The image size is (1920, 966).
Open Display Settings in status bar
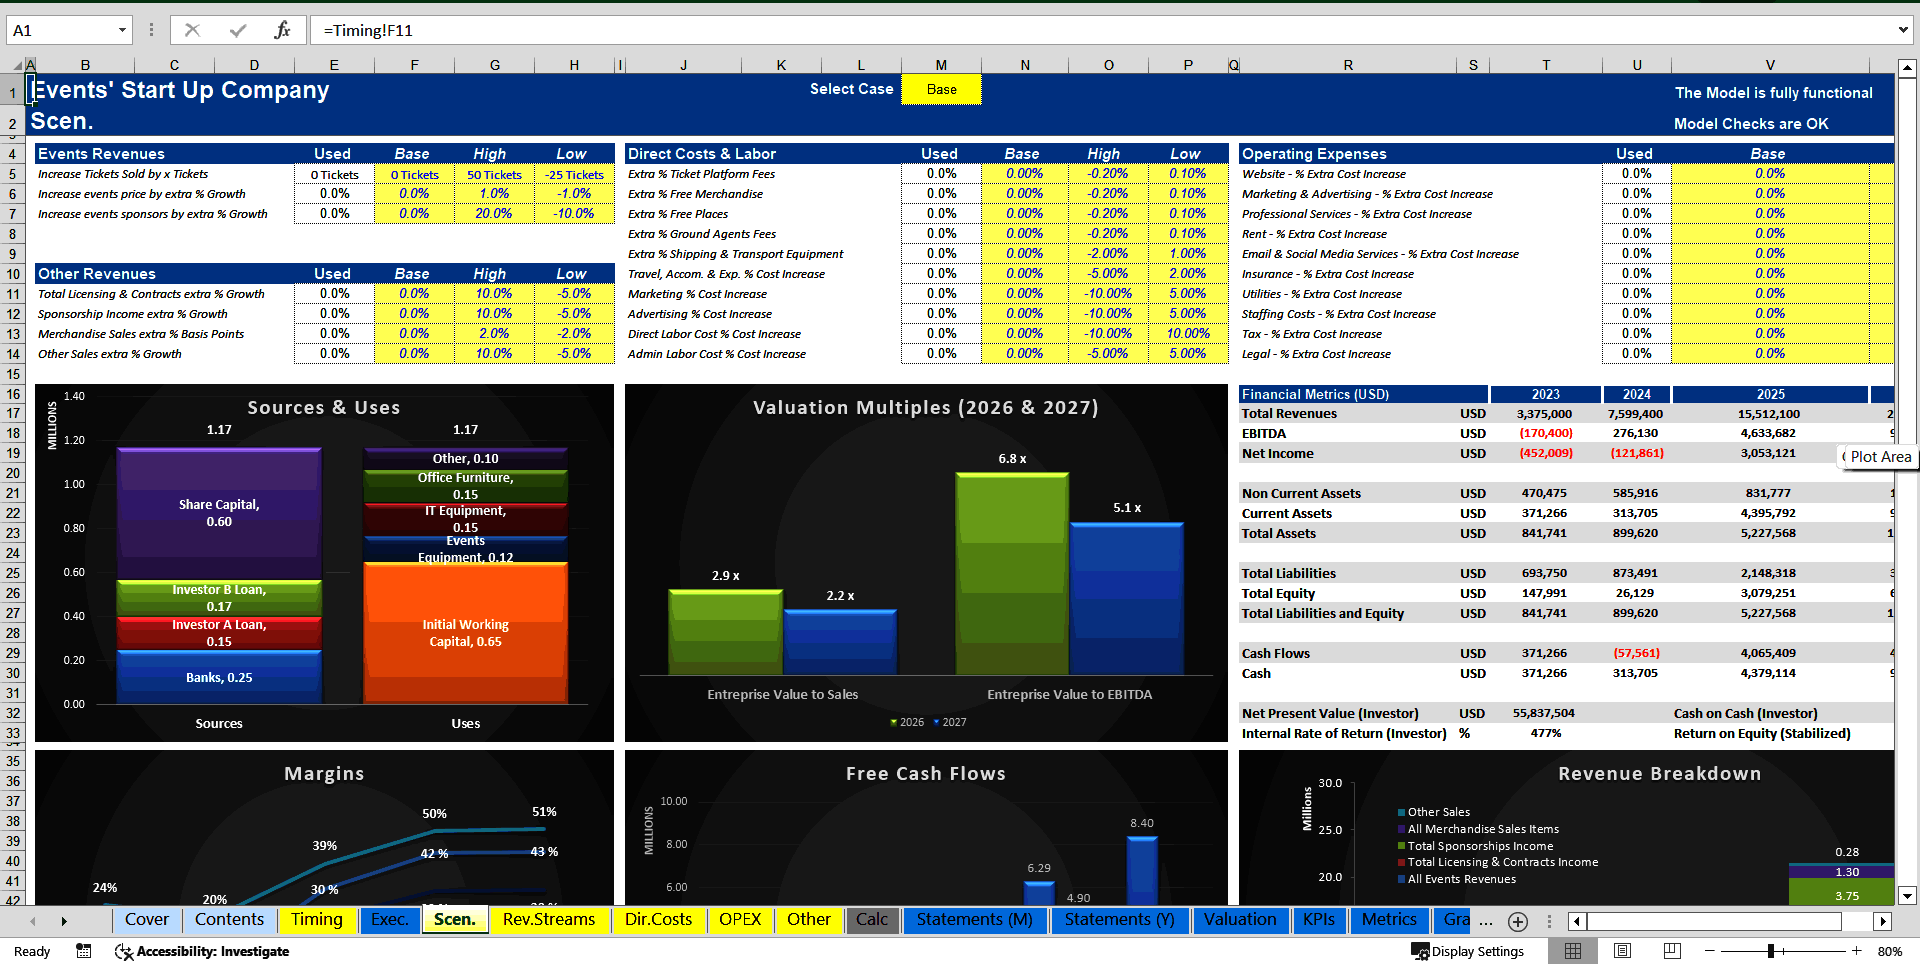point(1467,951)
